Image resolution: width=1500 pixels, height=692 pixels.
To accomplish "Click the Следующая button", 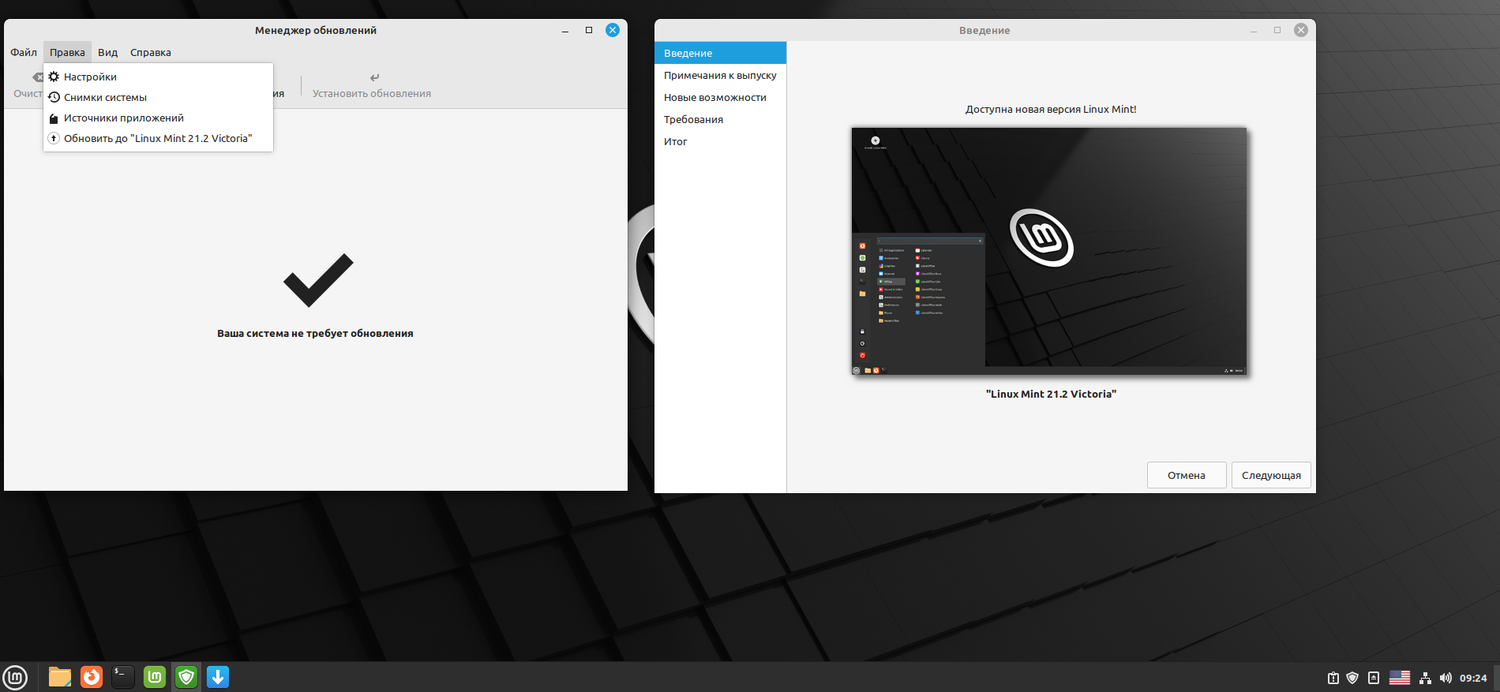I will pyautogui.click(x=1271, y=475).
